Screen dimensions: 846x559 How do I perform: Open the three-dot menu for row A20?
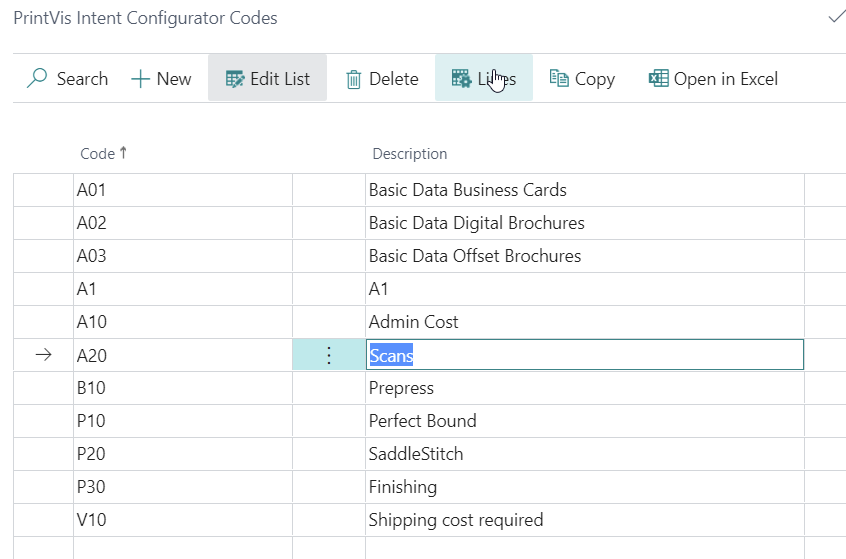pyautogui.click(x=329, y=355)
